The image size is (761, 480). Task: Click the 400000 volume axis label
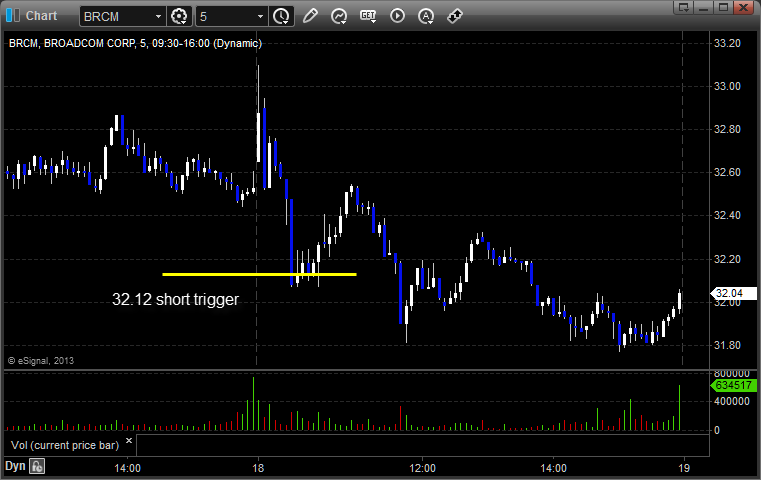point(731,401)
